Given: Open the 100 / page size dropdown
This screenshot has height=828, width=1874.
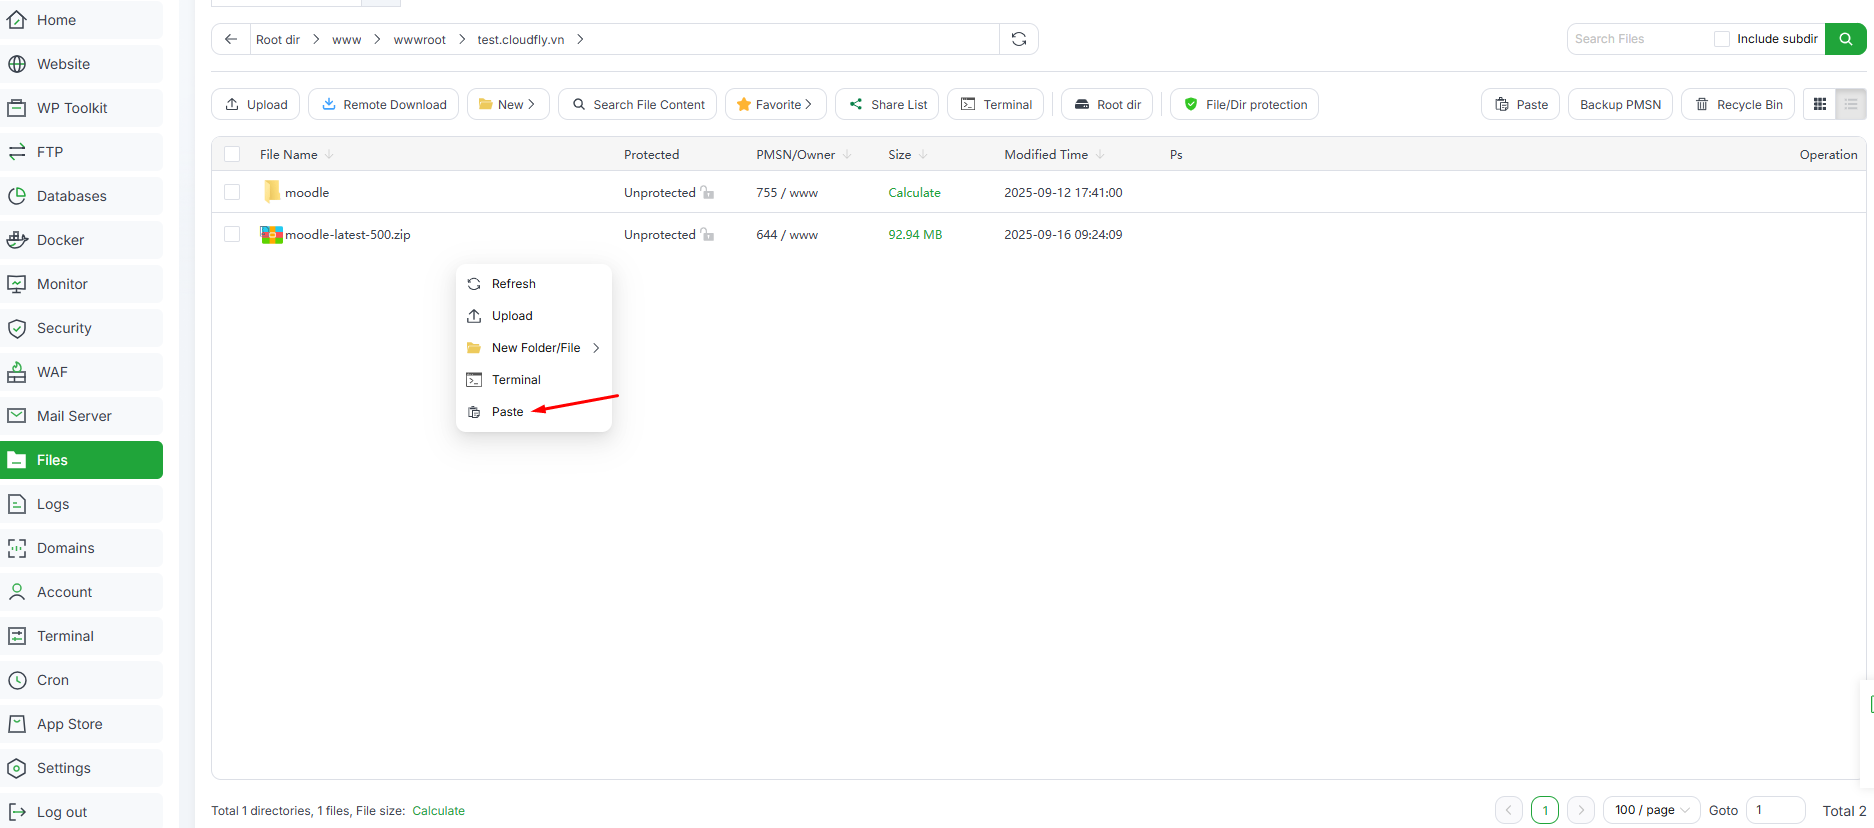Looking at the screenshot, I should click(x=1651, y=810).
